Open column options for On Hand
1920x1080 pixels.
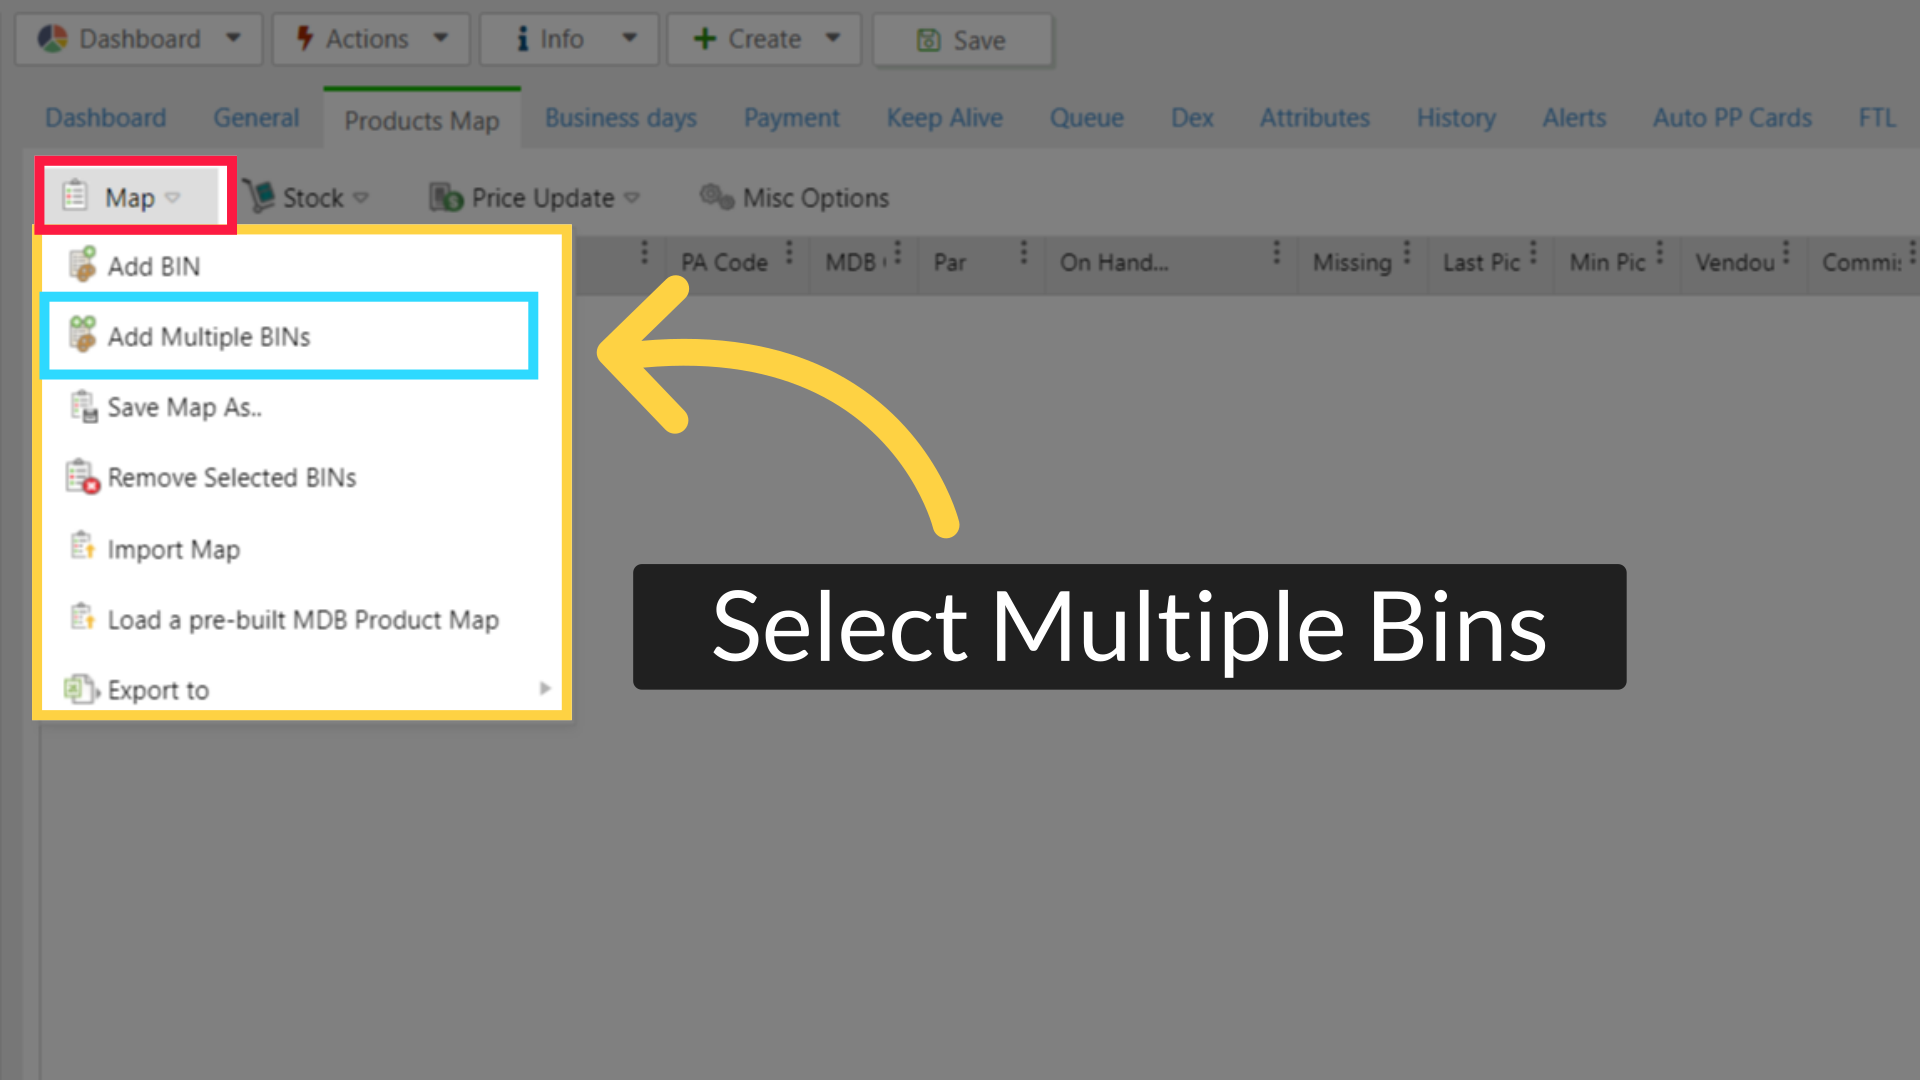[1277, 255]
